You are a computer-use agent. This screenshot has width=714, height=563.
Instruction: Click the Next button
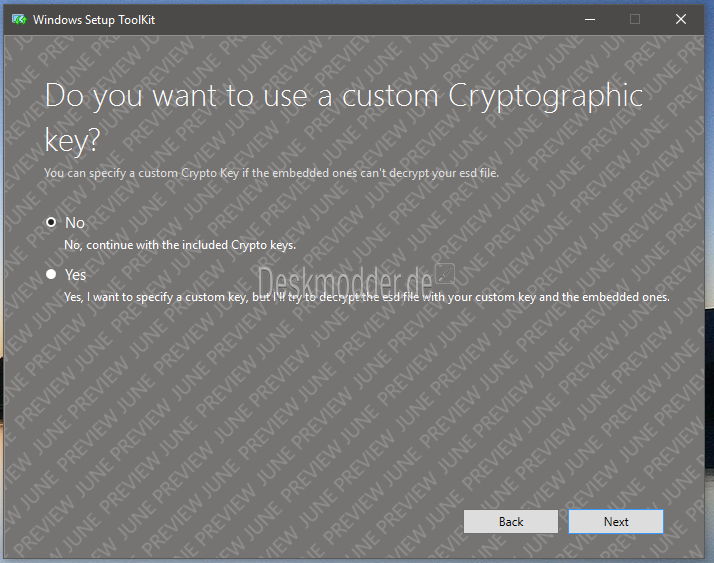pyautogui.click(x=616, y=522)
